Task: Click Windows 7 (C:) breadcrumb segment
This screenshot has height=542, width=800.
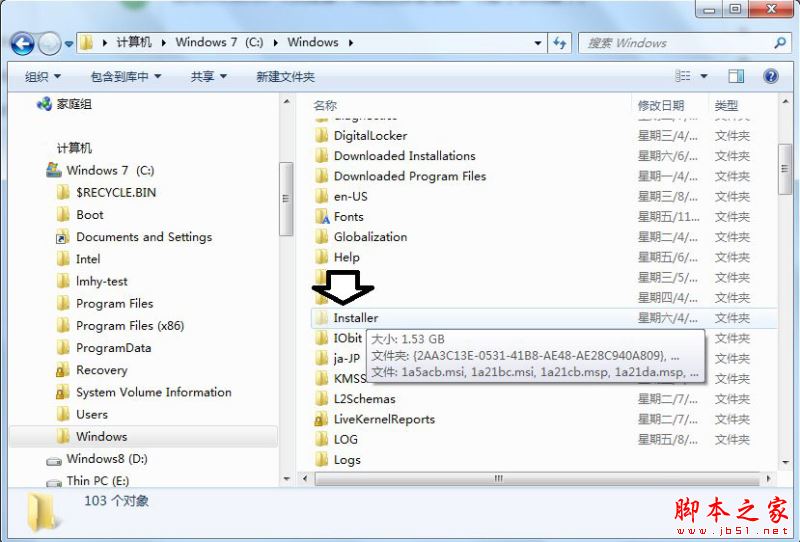Action: pos(219,42)
